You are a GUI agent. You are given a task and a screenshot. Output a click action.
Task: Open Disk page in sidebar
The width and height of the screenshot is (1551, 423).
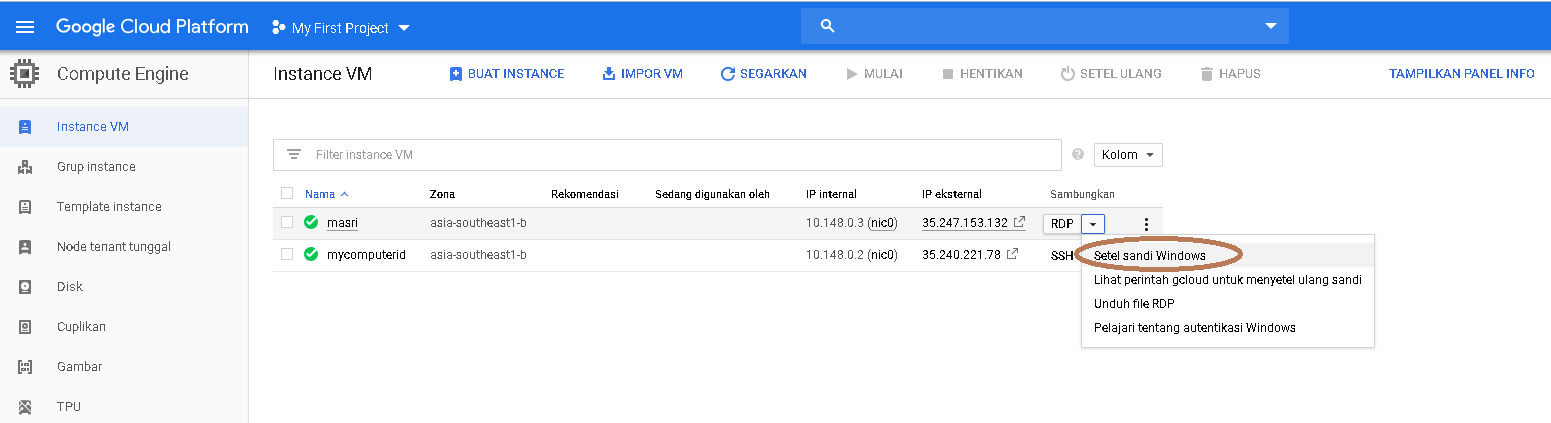coord(70,287)
